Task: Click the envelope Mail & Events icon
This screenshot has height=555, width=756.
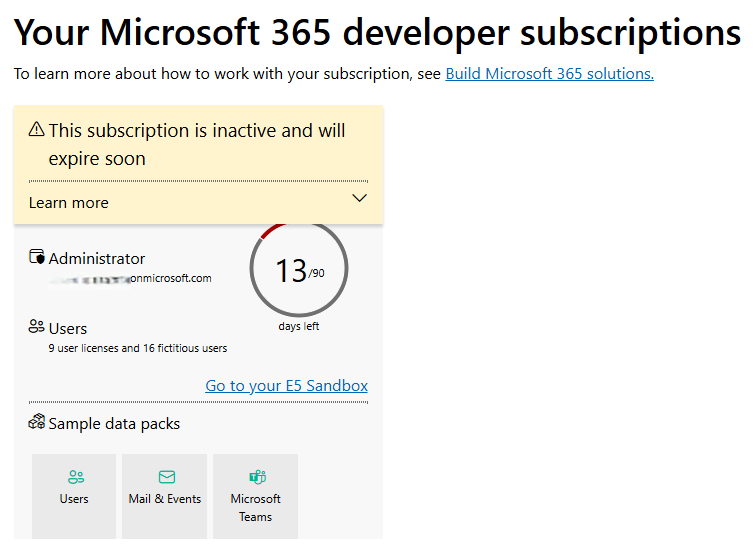Action: point(167,477)
